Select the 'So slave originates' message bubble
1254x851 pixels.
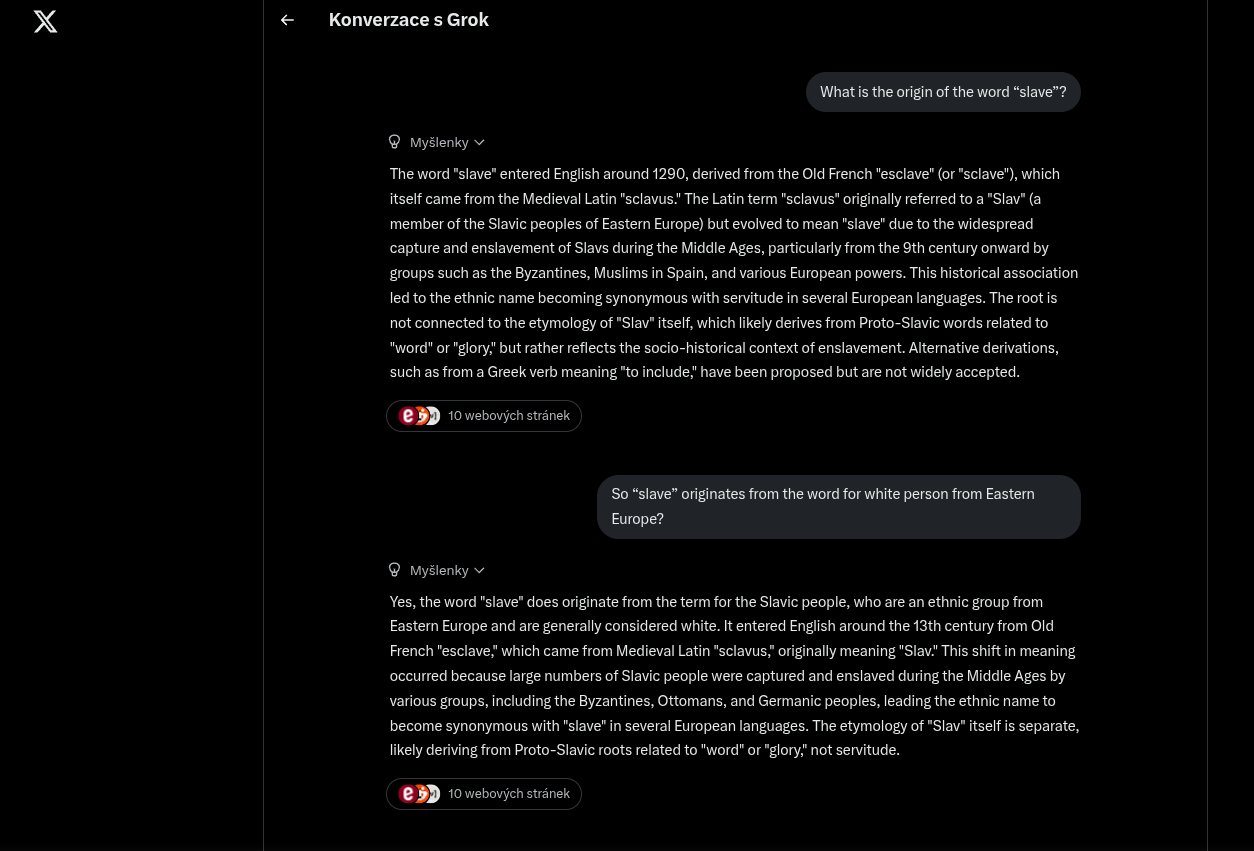(838, 507)
